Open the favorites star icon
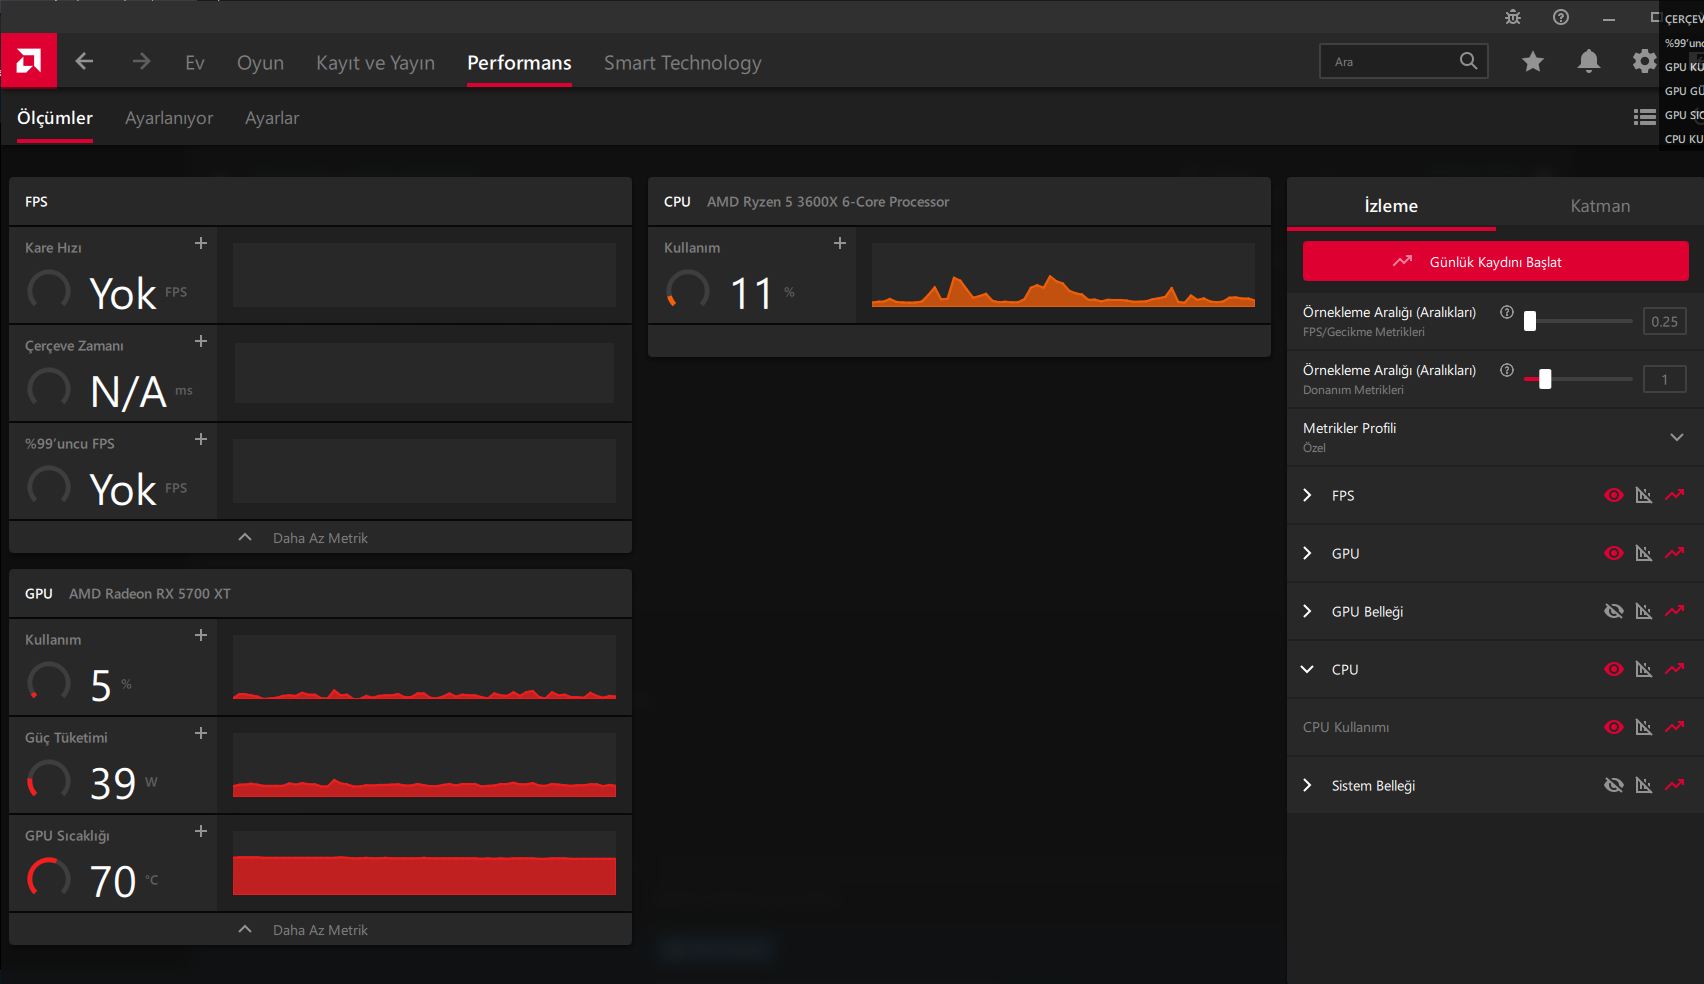 (1532, 62)
